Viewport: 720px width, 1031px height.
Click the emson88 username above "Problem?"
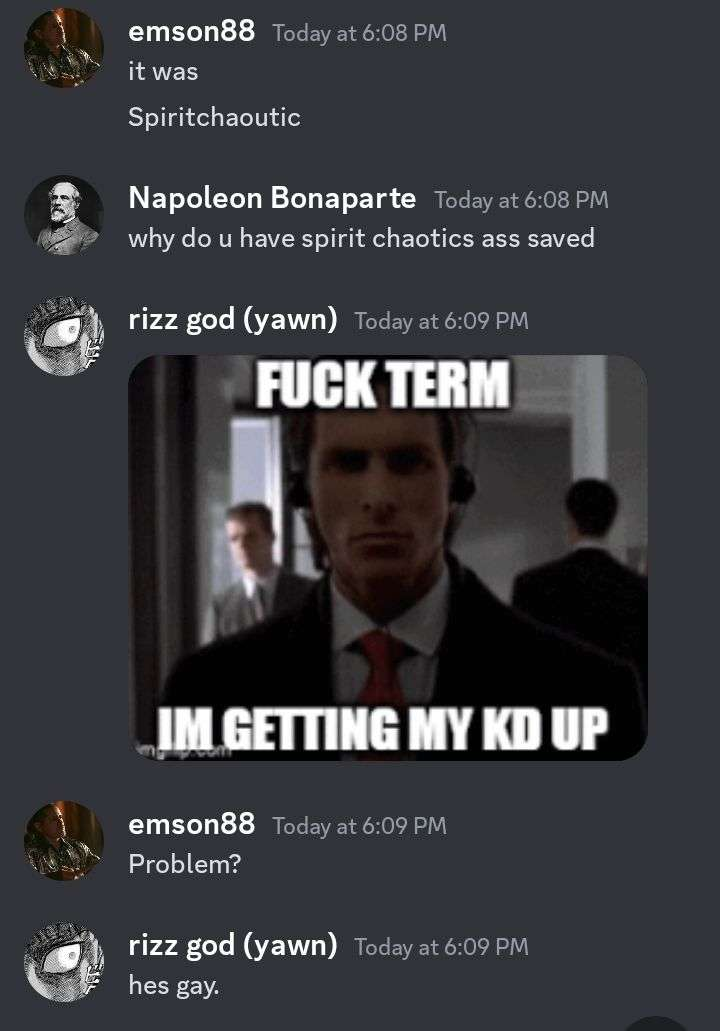coord(191,824)
